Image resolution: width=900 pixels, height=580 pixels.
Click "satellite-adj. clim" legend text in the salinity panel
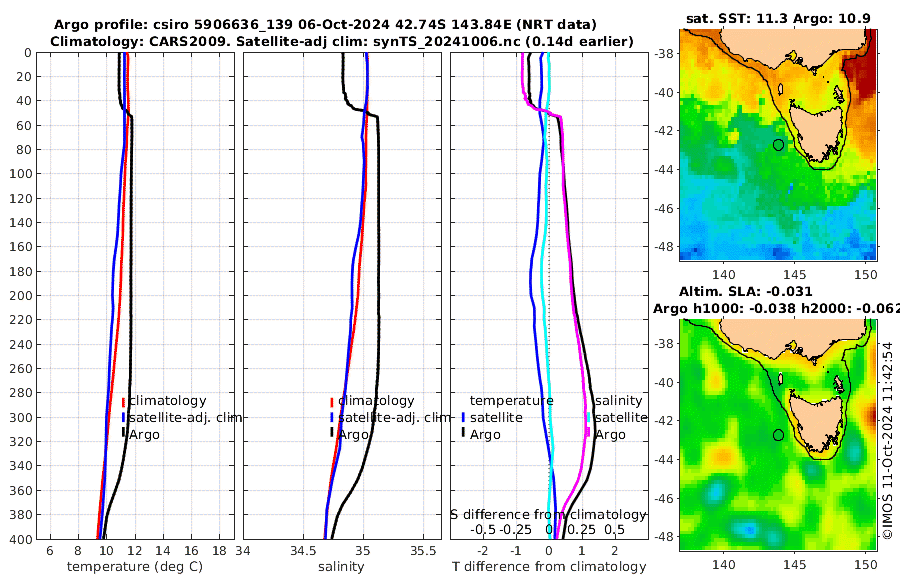pyautogui.click(x=394, y=417)
